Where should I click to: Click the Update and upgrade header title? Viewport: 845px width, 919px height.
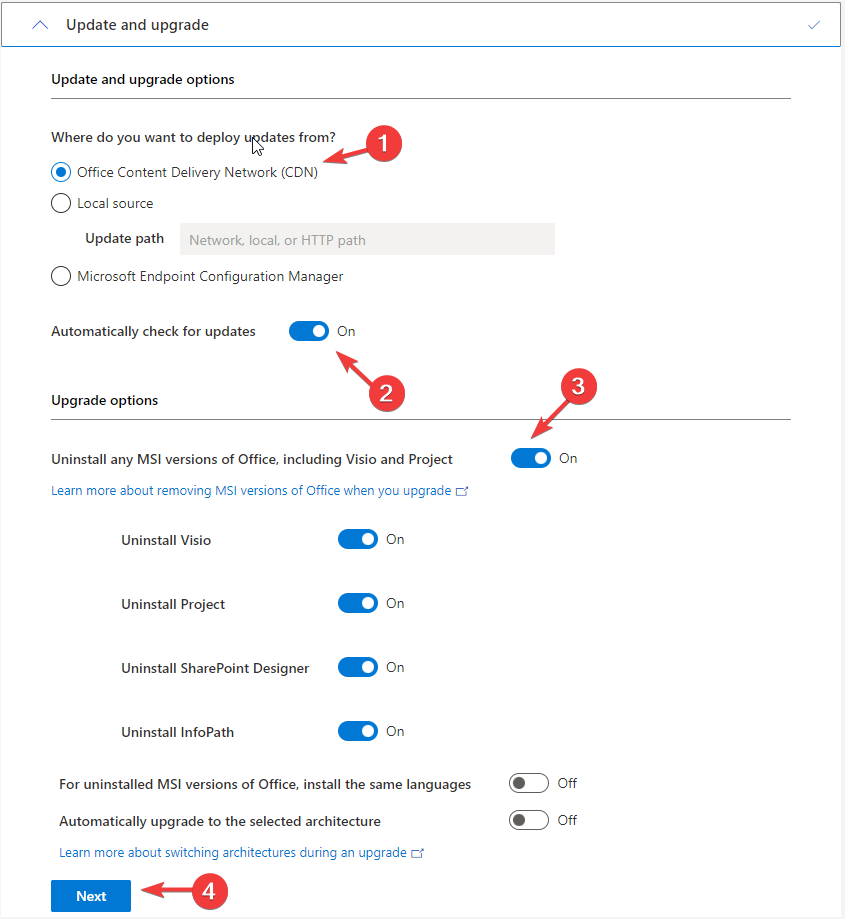tap(137, 25)
